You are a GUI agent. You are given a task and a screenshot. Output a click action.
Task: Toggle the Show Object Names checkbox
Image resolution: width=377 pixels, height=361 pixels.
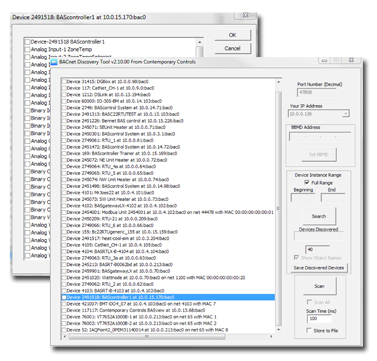[296, 258]
